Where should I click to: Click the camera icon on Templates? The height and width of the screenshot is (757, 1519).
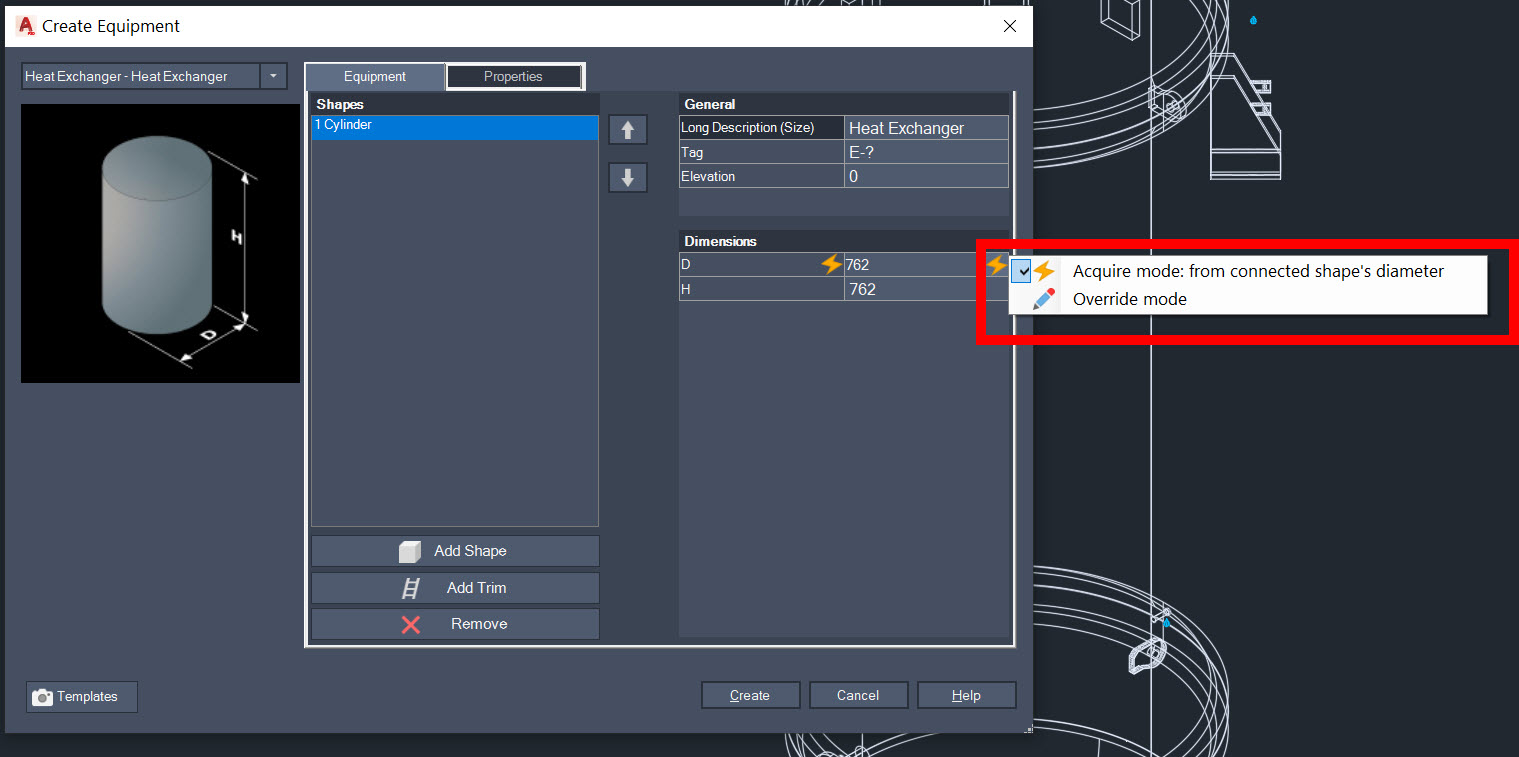coord(41,697)
